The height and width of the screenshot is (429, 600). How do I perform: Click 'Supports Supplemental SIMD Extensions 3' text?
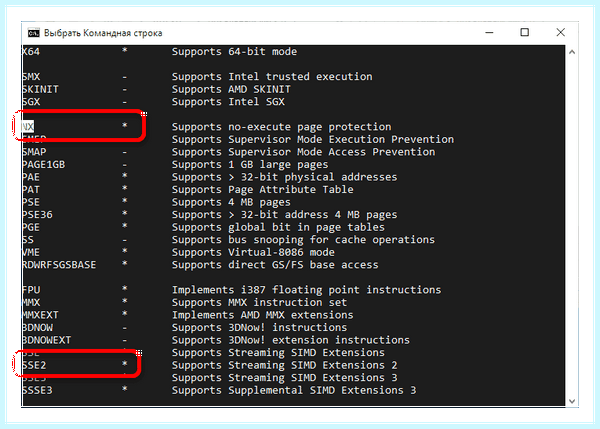294,391
